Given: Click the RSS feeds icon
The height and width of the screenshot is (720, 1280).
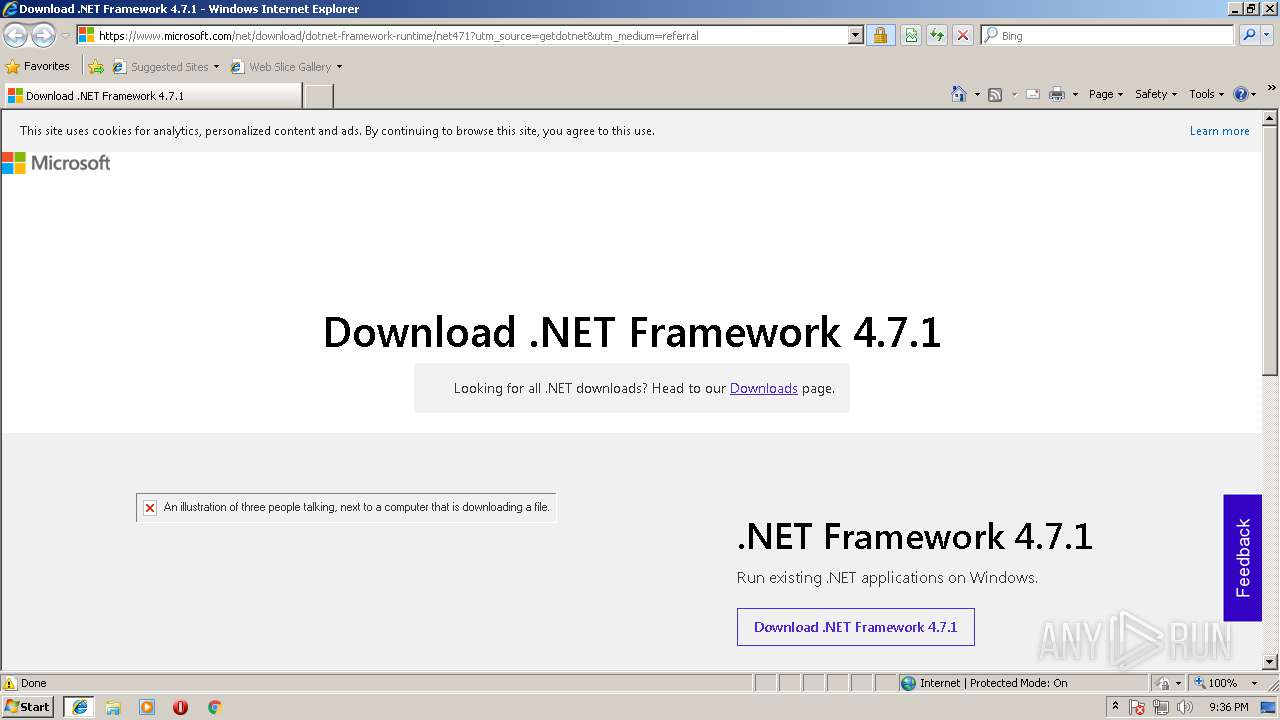Looking at the screenshot, I should pos(995,94).
